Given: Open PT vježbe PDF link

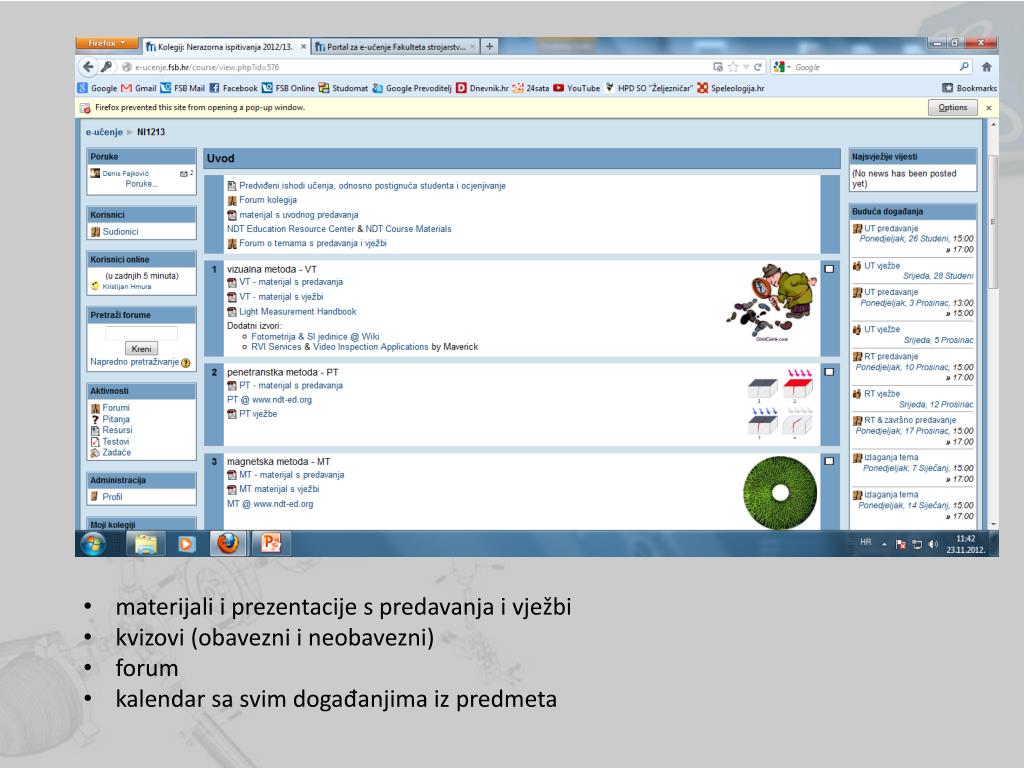Looking at the screenshot, I should click(x=258, y=414).
